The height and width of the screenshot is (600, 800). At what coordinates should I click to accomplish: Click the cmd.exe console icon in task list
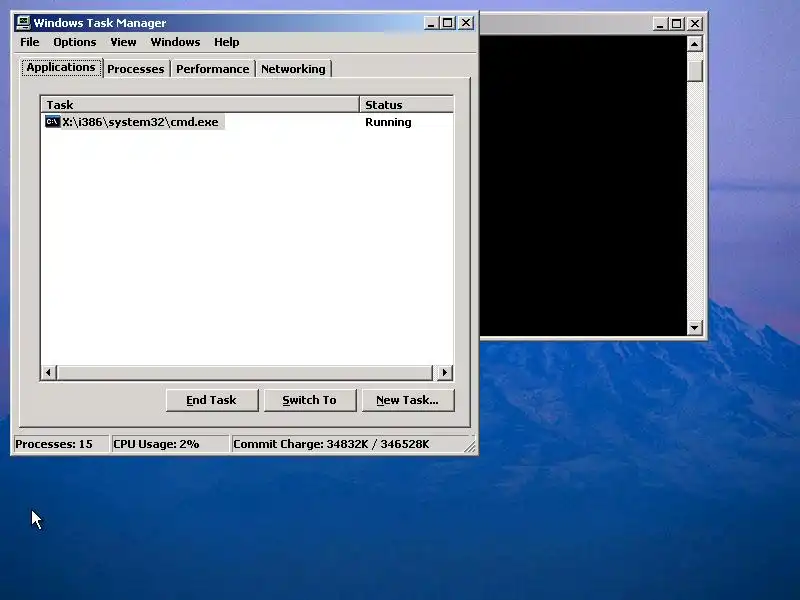click(x=53, y=122)
